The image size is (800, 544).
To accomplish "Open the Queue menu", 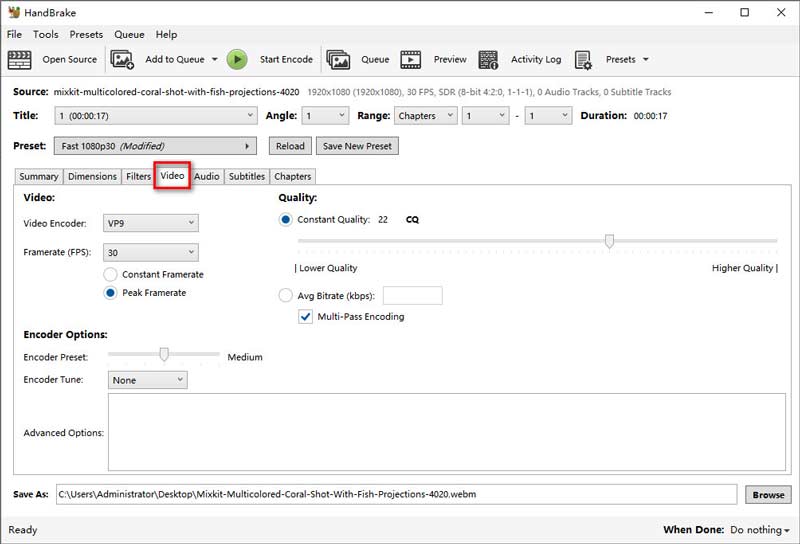I will click(129, 34).
